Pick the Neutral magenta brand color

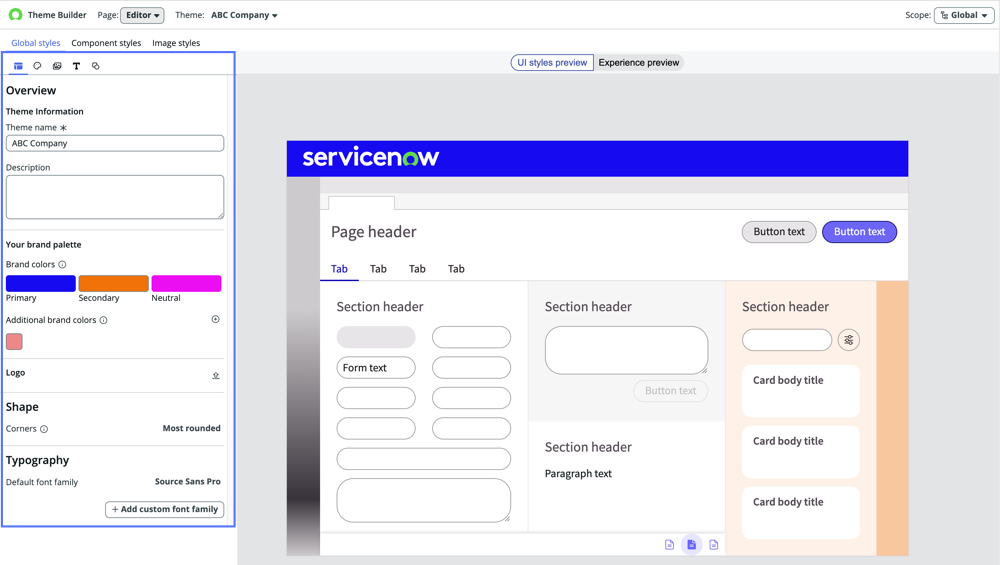pyautogui.click(x=186, y=283)
